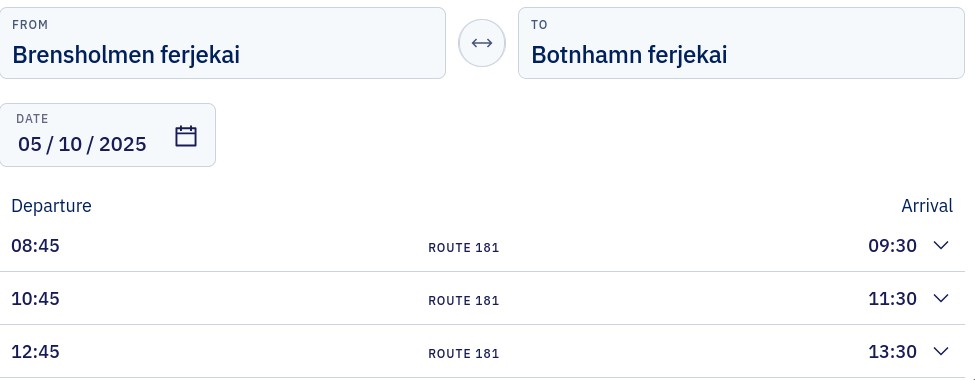The height and width of the screenshot is (380, 975).
Task: Select the 08:45 departure time
Action: [35, 246]
